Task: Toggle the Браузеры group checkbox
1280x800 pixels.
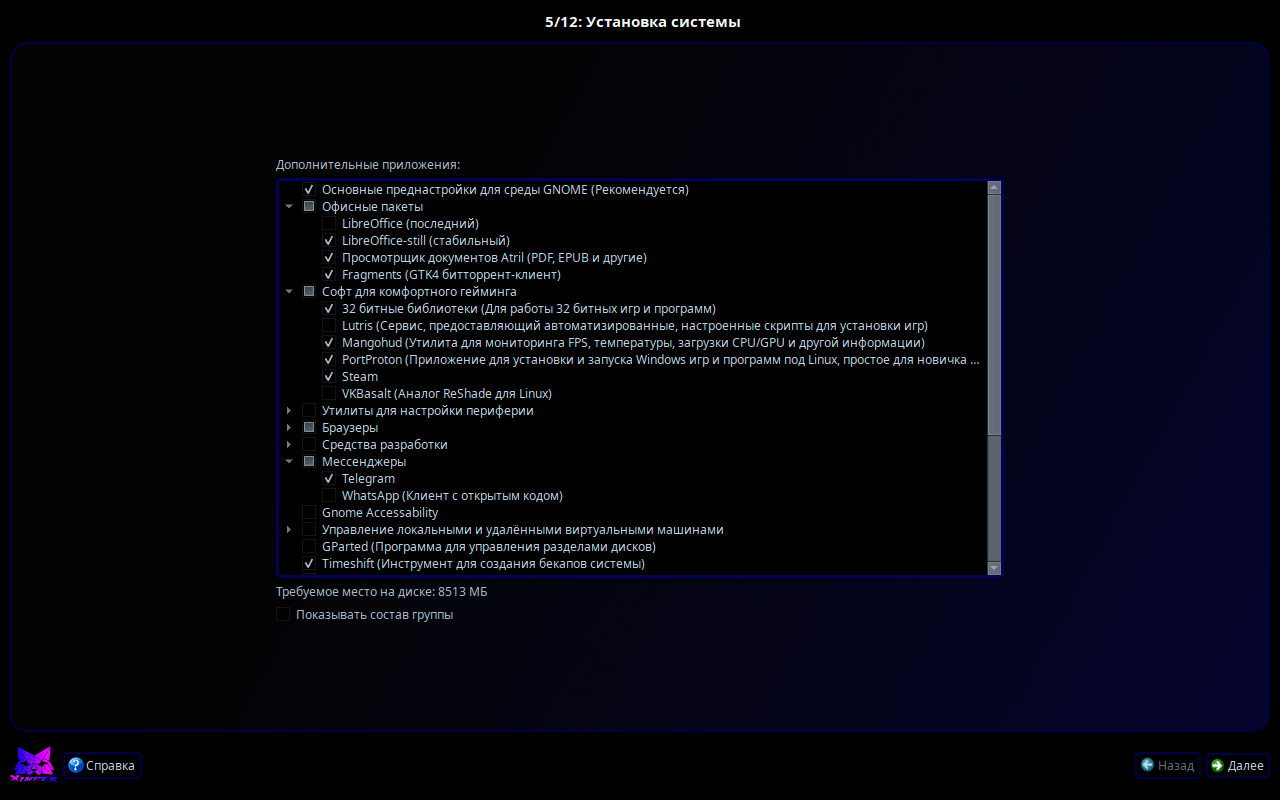Action: (309, 428)
